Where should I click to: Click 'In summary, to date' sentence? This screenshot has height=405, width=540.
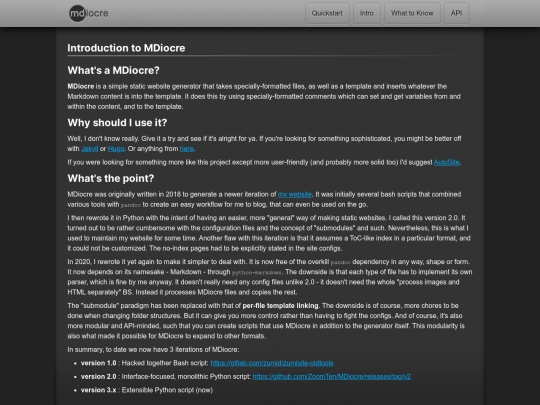click(x=153, y=350)
